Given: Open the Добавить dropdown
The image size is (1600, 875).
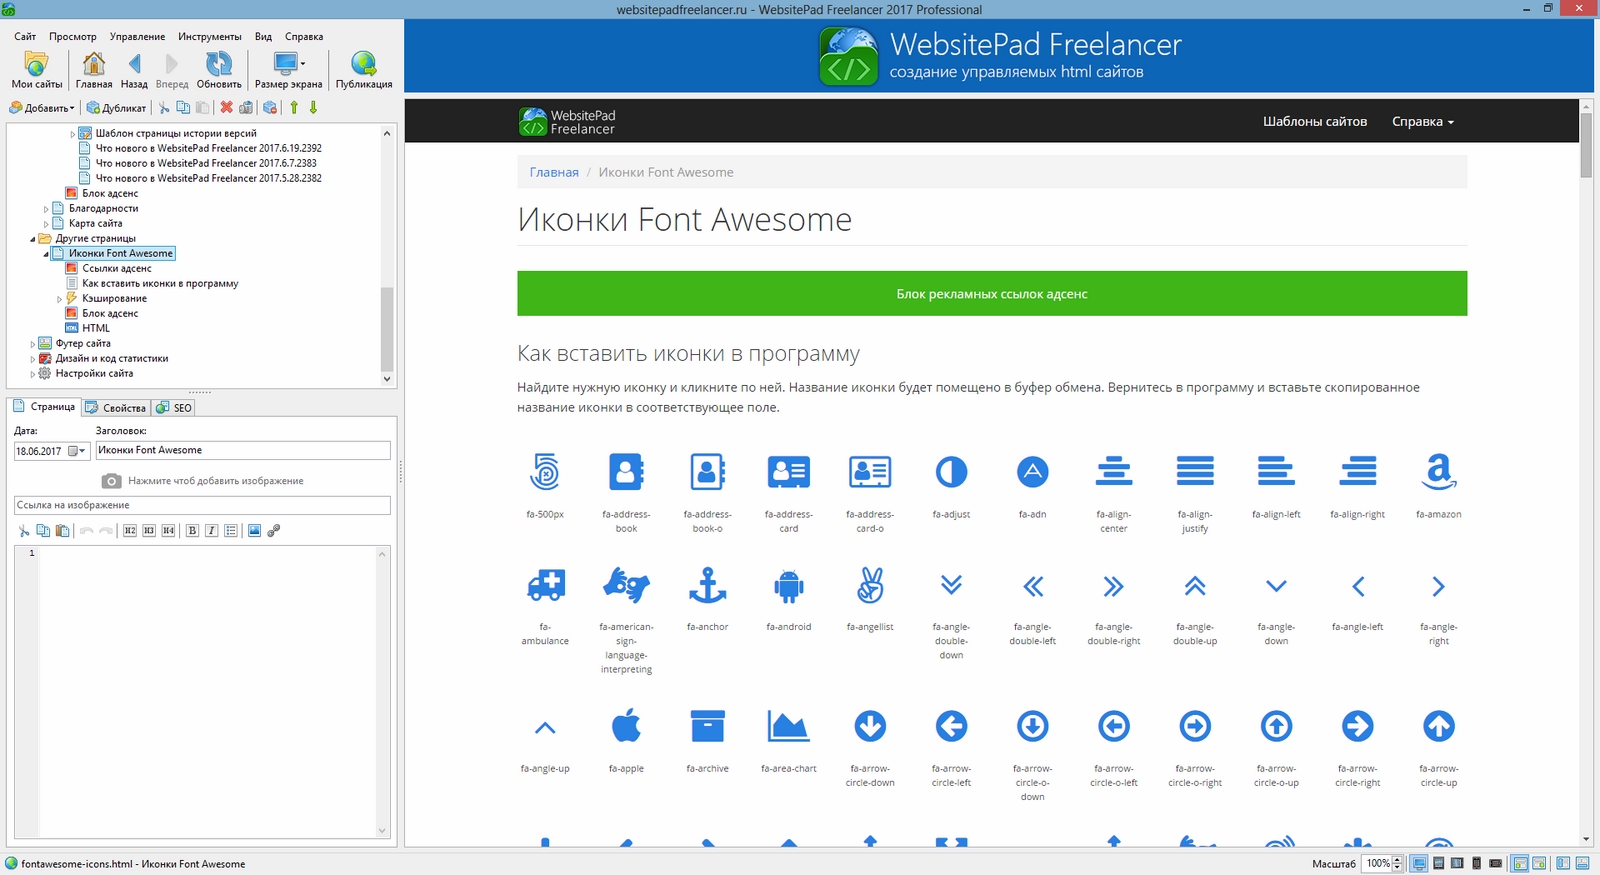Looking at the screenshot, I should pos(42,108).
